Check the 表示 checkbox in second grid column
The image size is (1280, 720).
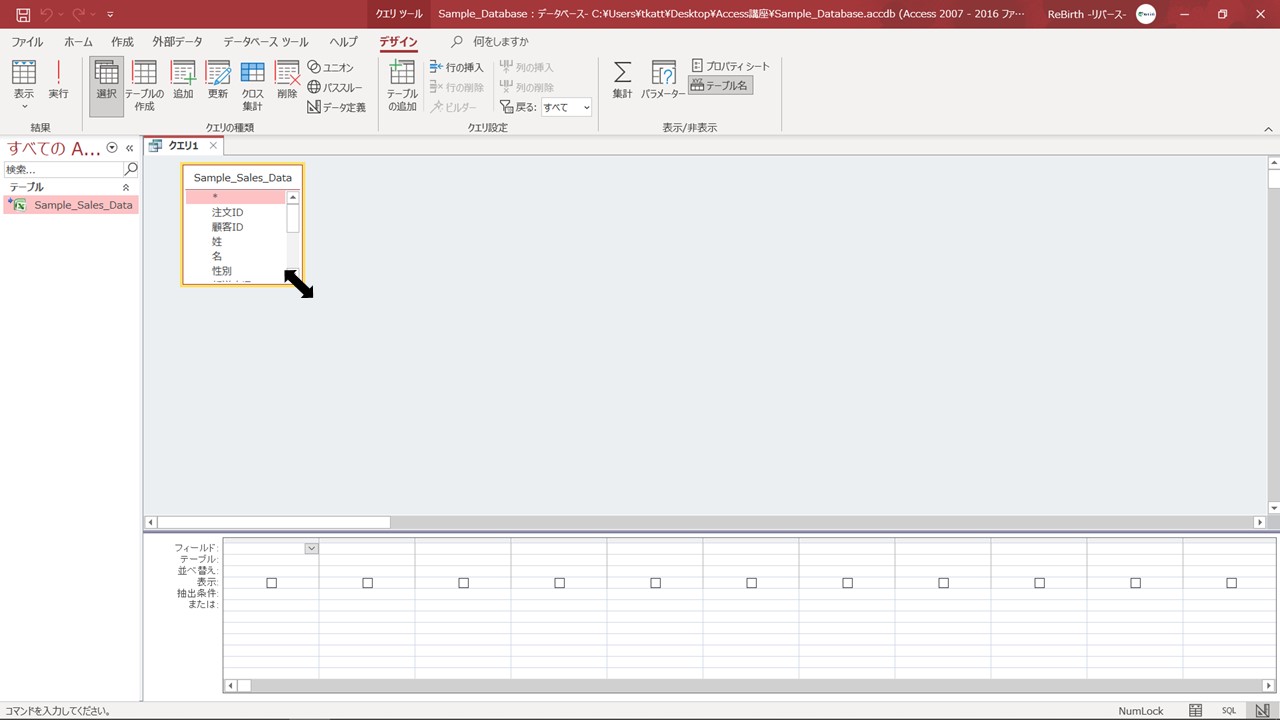click(367, 583)
